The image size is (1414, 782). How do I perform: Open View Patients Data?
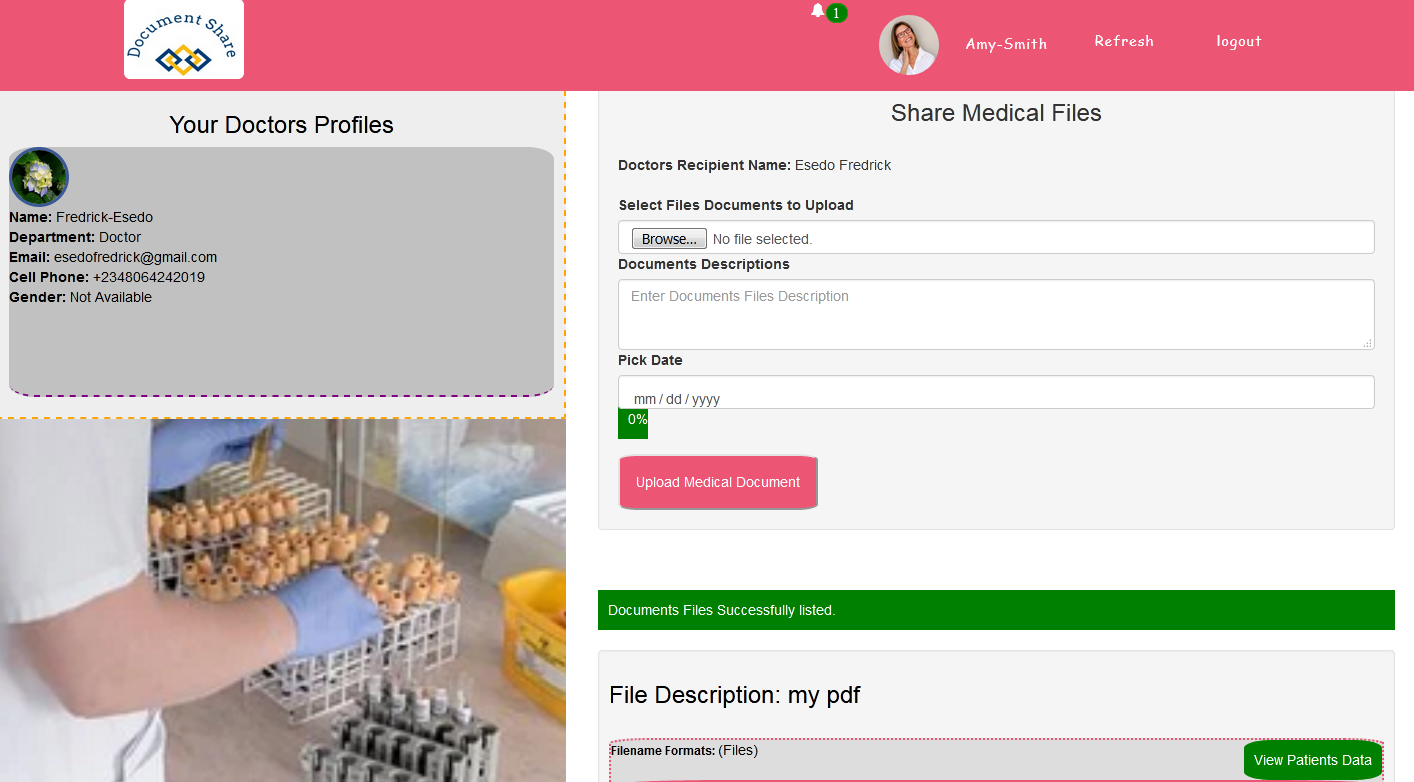[x=1312, y=760]
